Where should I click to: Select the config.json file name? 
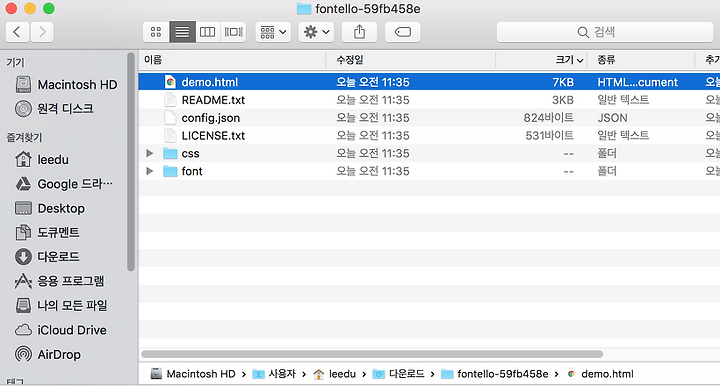pos(211,118)
